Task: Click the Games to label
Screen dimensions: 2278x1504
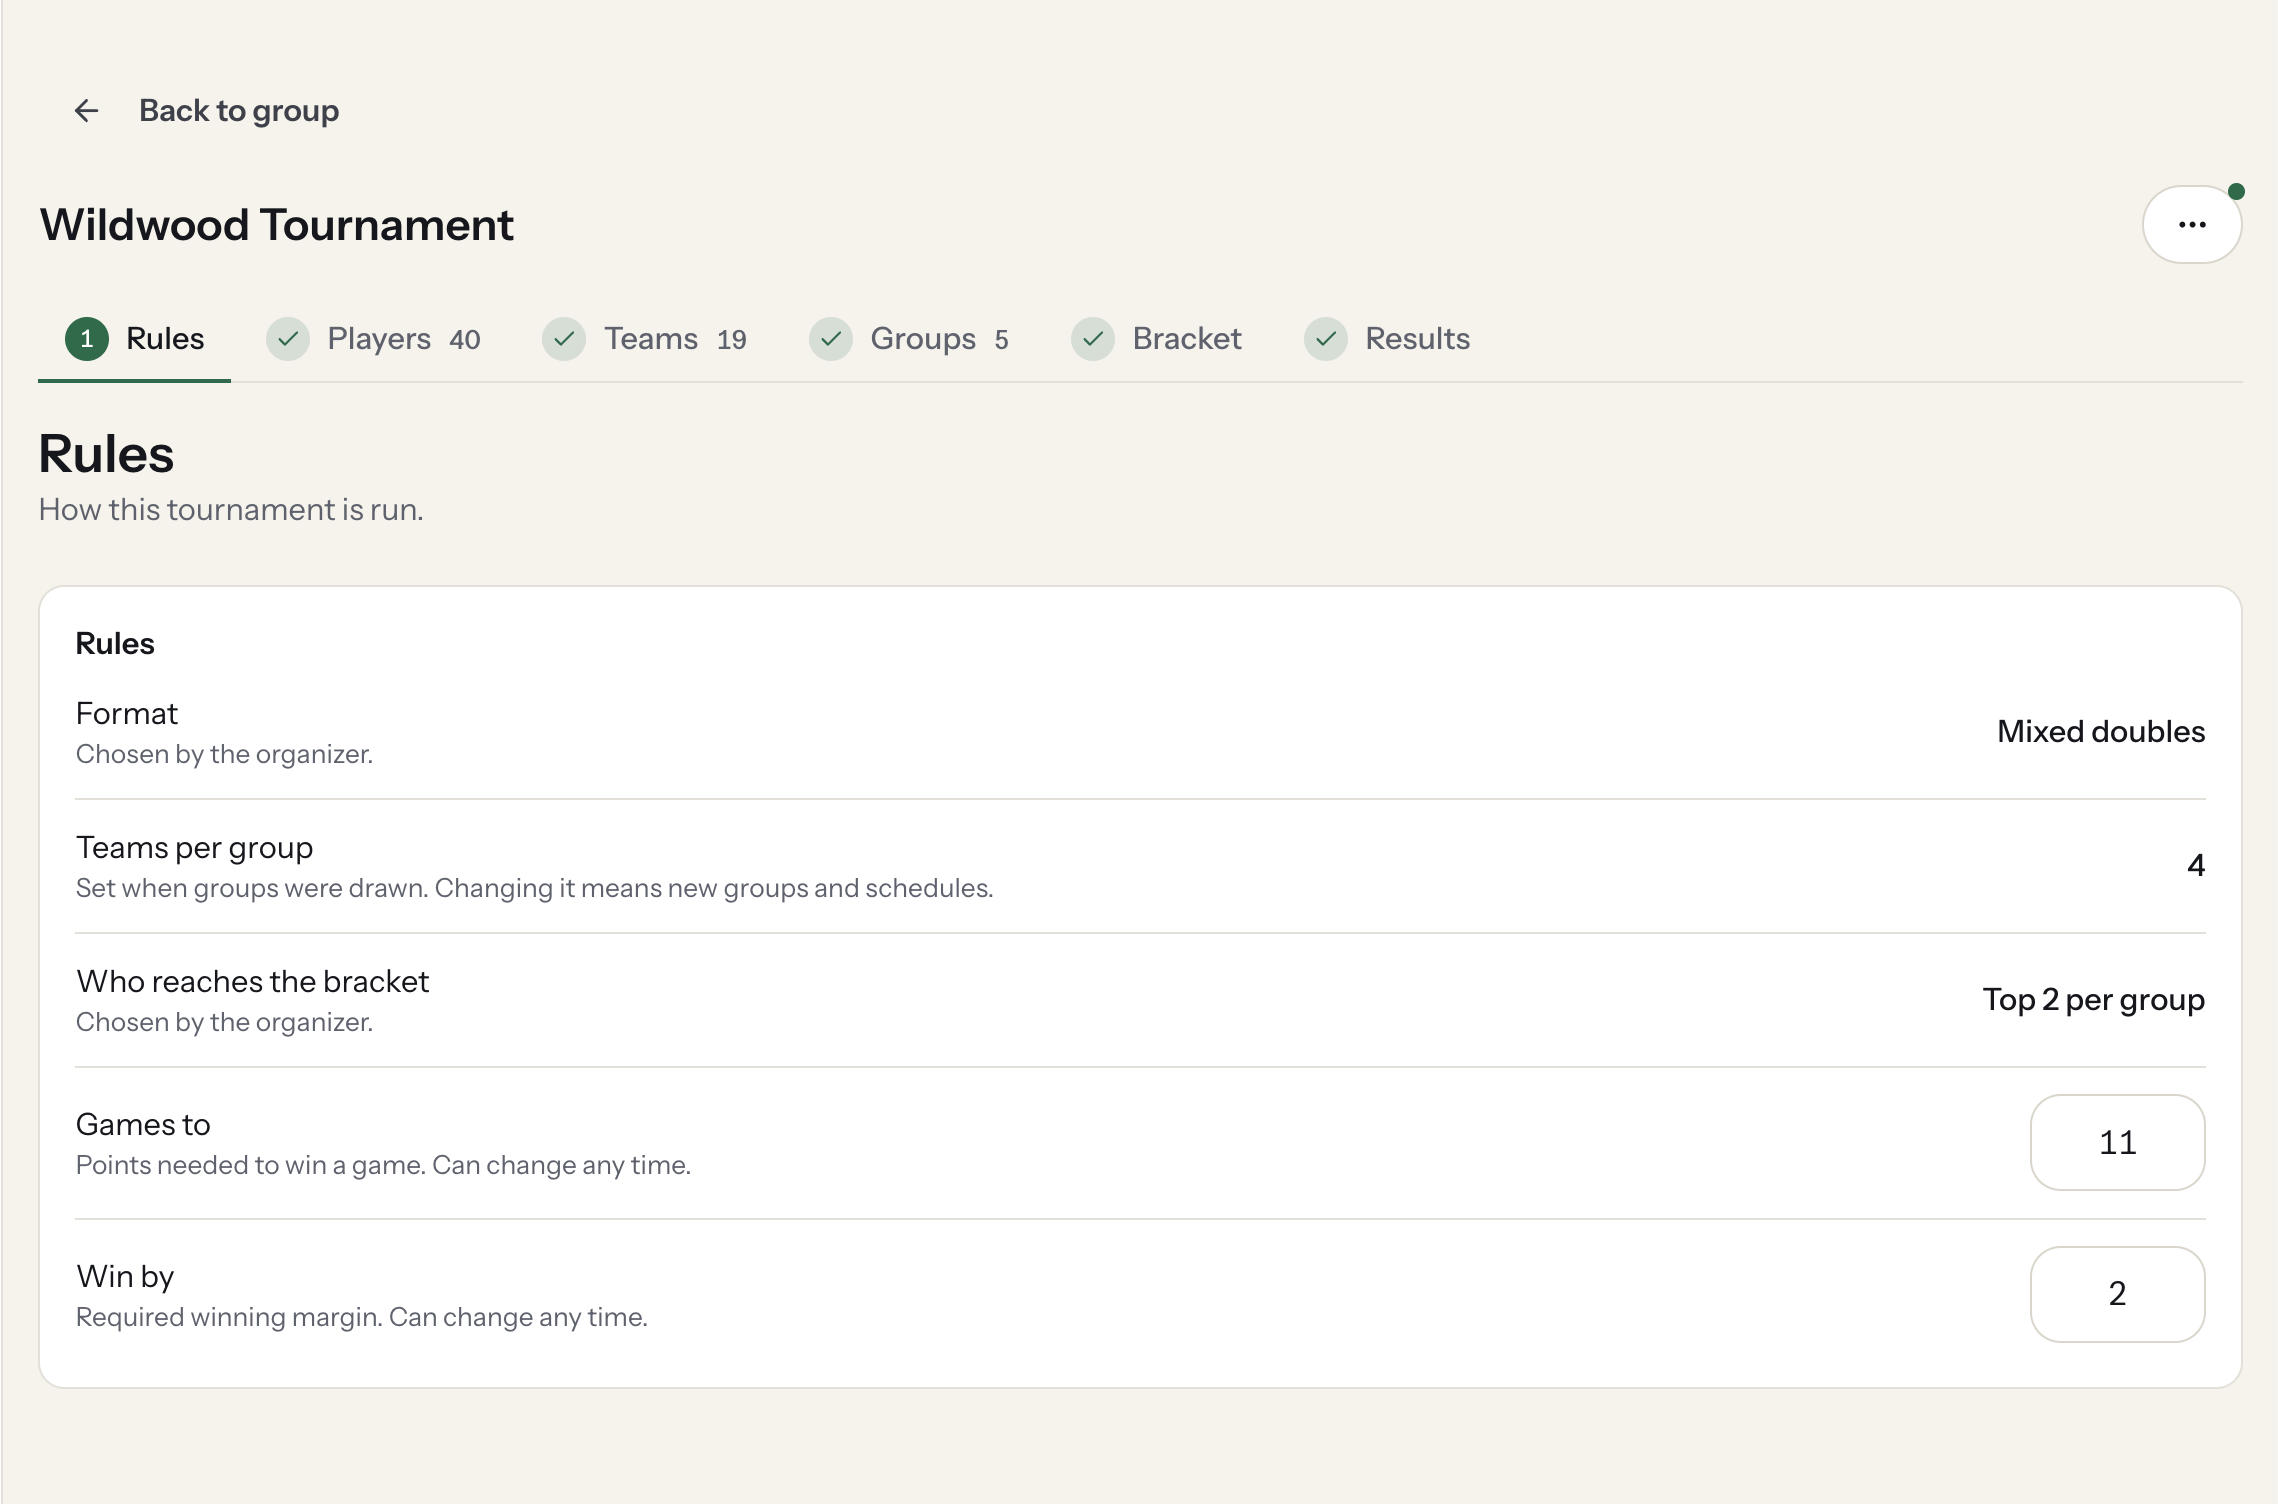Action: pyautogui.click(x=143, y=1125)
